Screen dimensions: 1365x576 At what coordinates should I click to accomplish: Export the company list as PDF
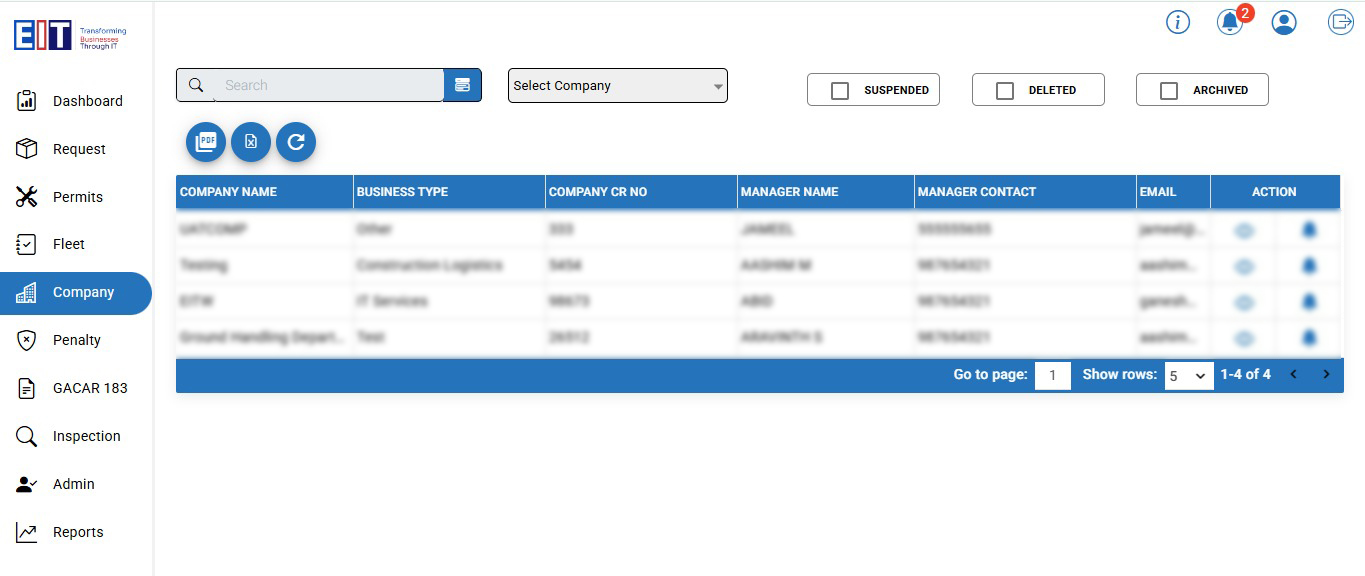point(206,142)
